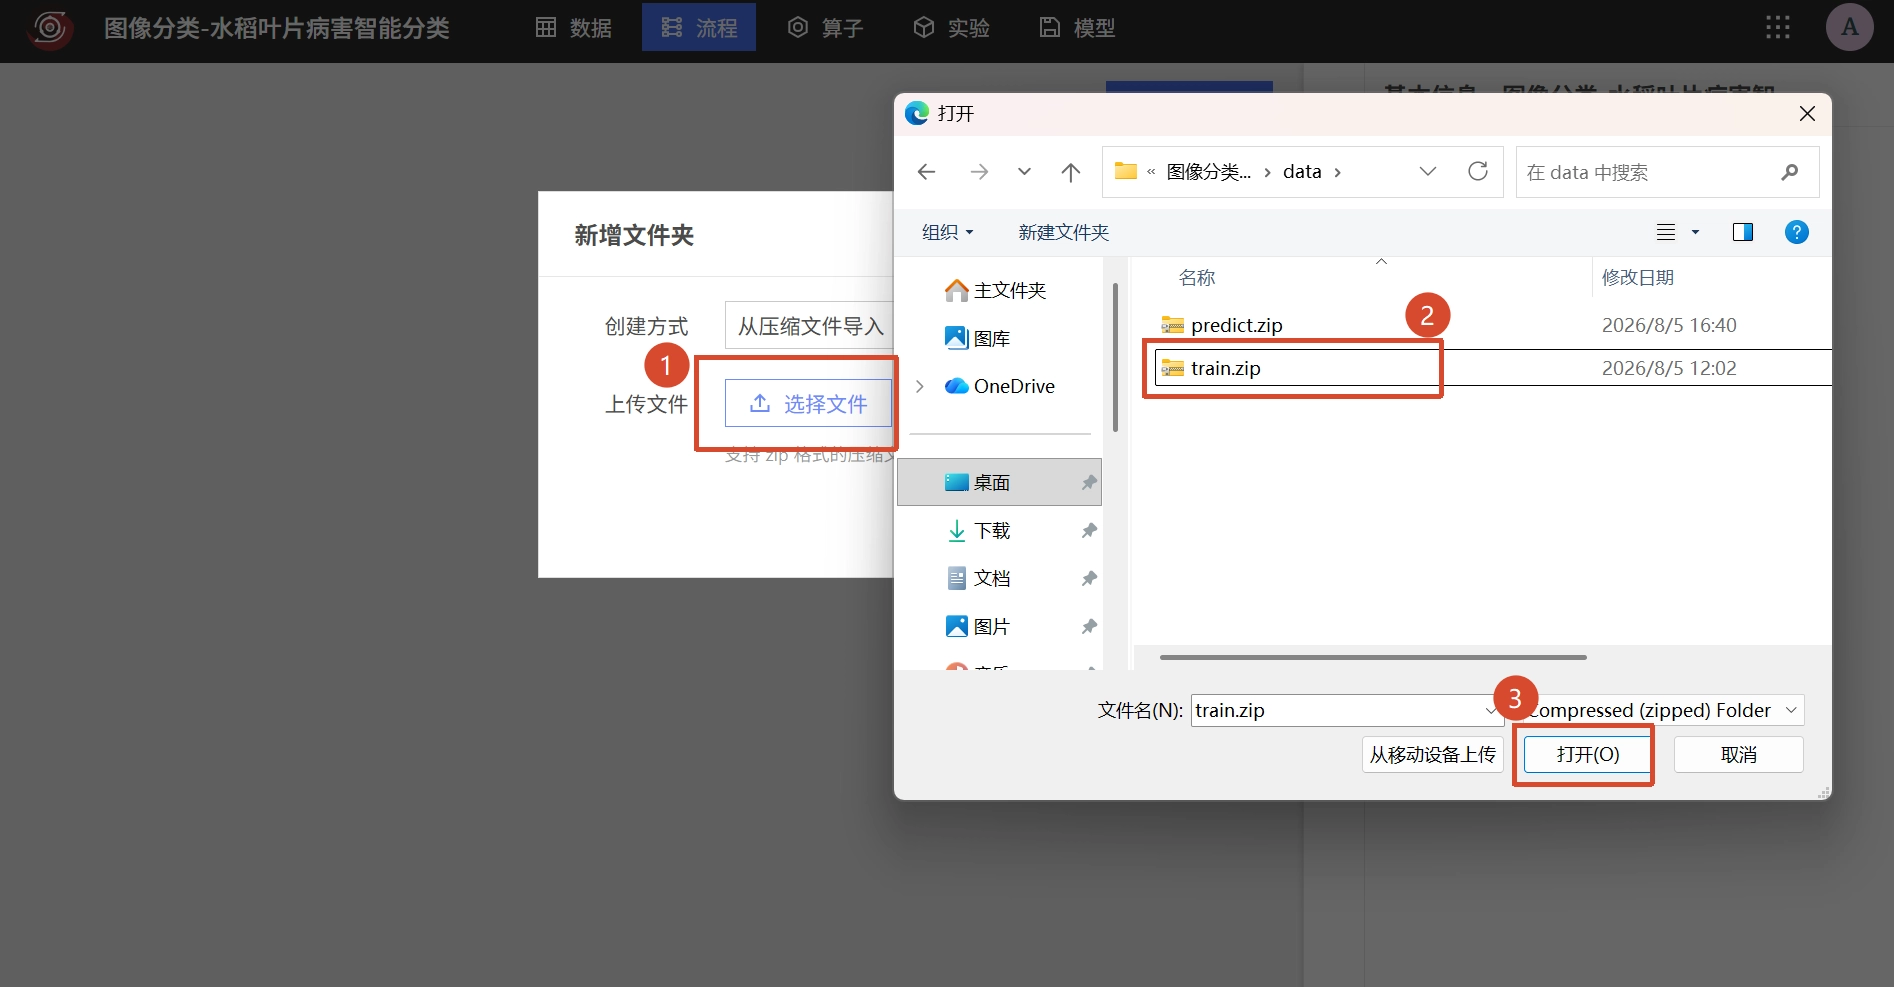Change the file view layout

pos(1666,232)
